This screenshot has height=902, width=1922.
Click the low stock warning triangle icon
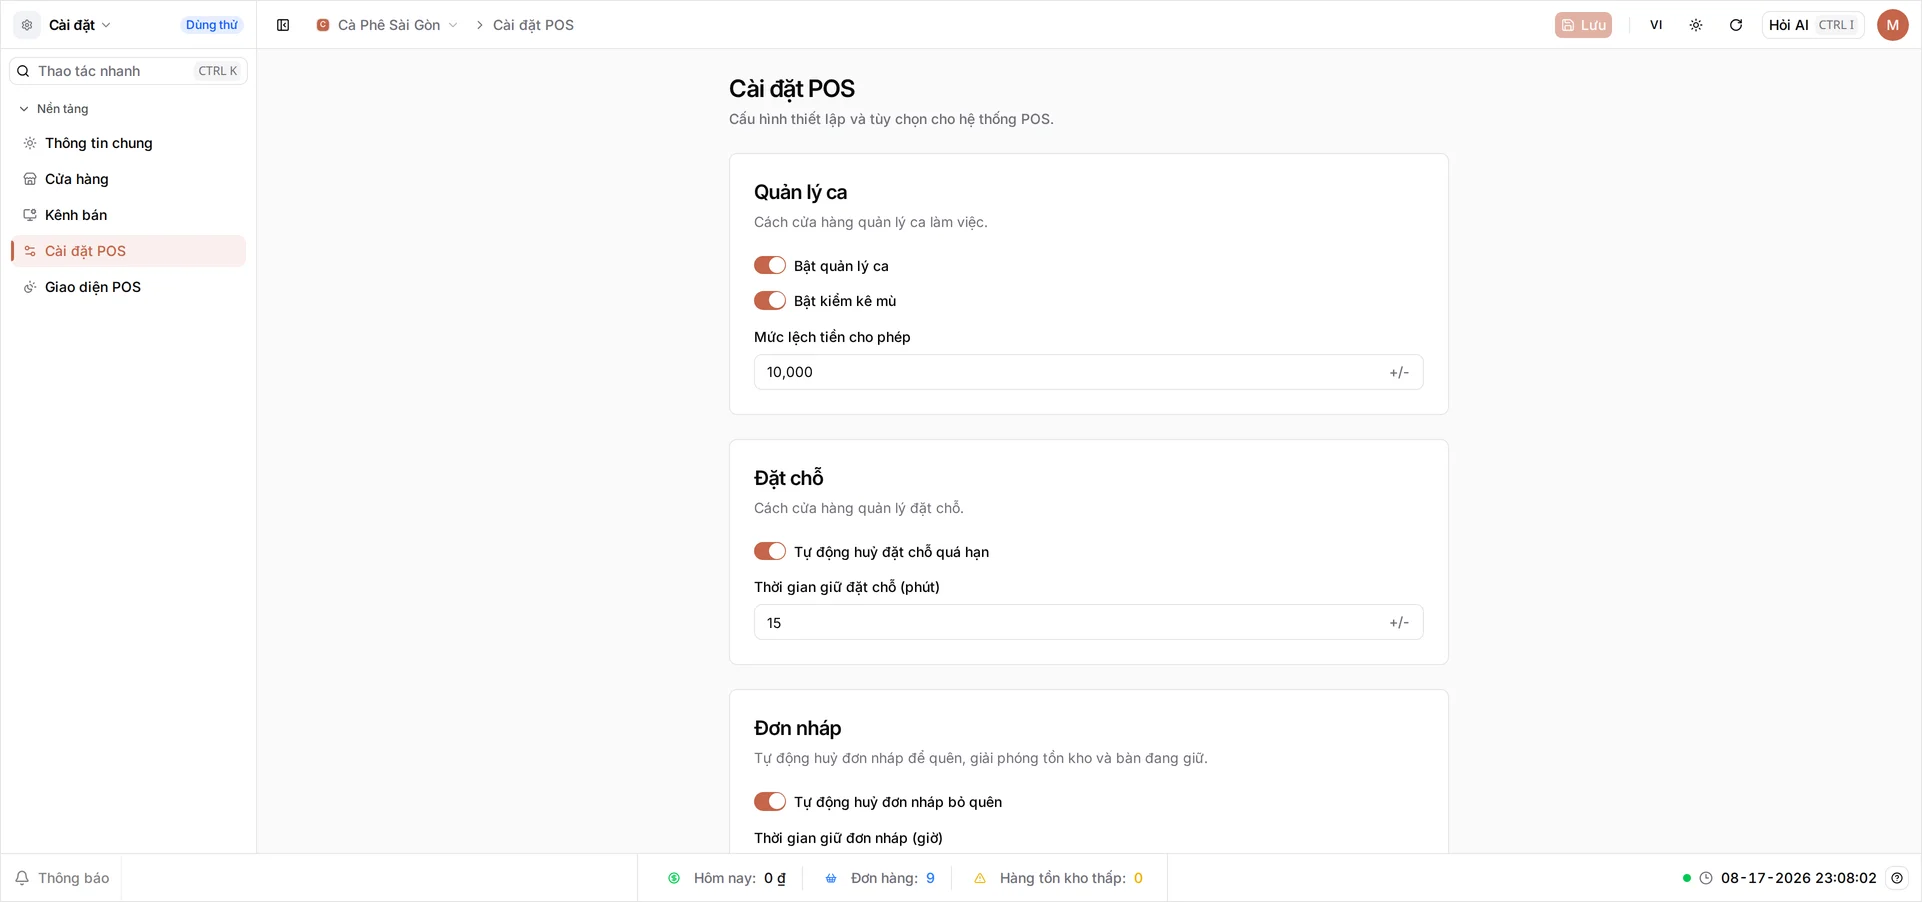coord(980,878)
